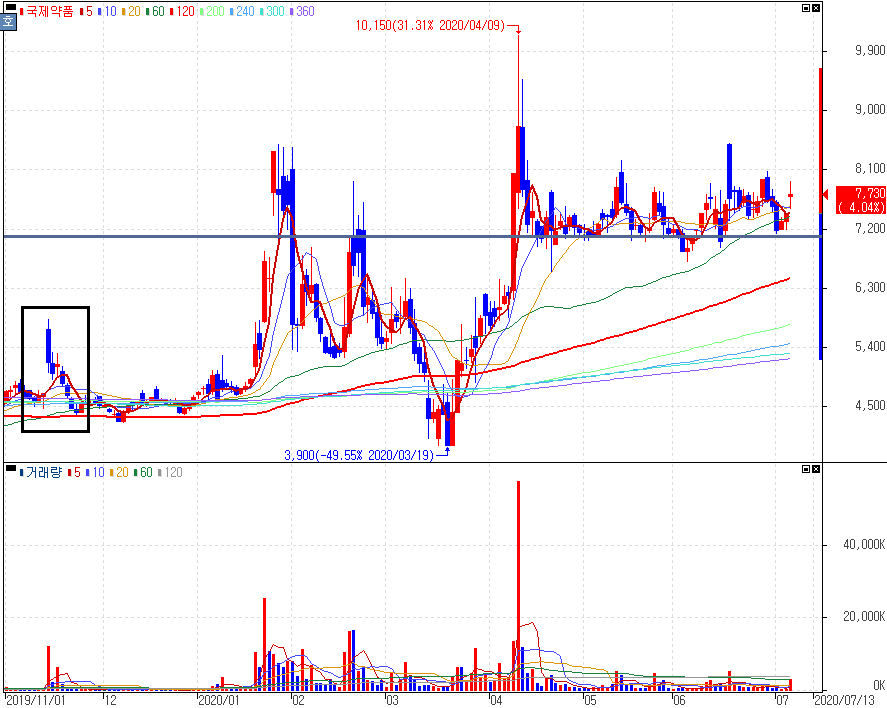Click the 7,200 price axis label
Viewport: 887px width, 708px height.
[x=869, y=228]
